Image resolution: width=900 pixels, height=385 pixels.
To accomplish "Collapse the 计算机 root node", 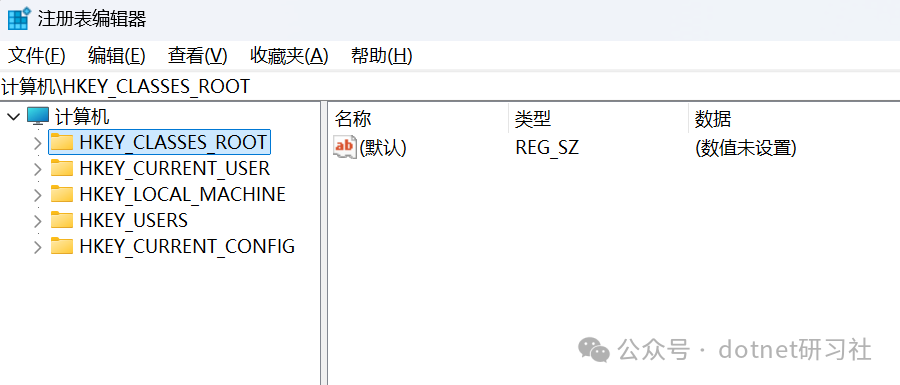I will point(13,117).
